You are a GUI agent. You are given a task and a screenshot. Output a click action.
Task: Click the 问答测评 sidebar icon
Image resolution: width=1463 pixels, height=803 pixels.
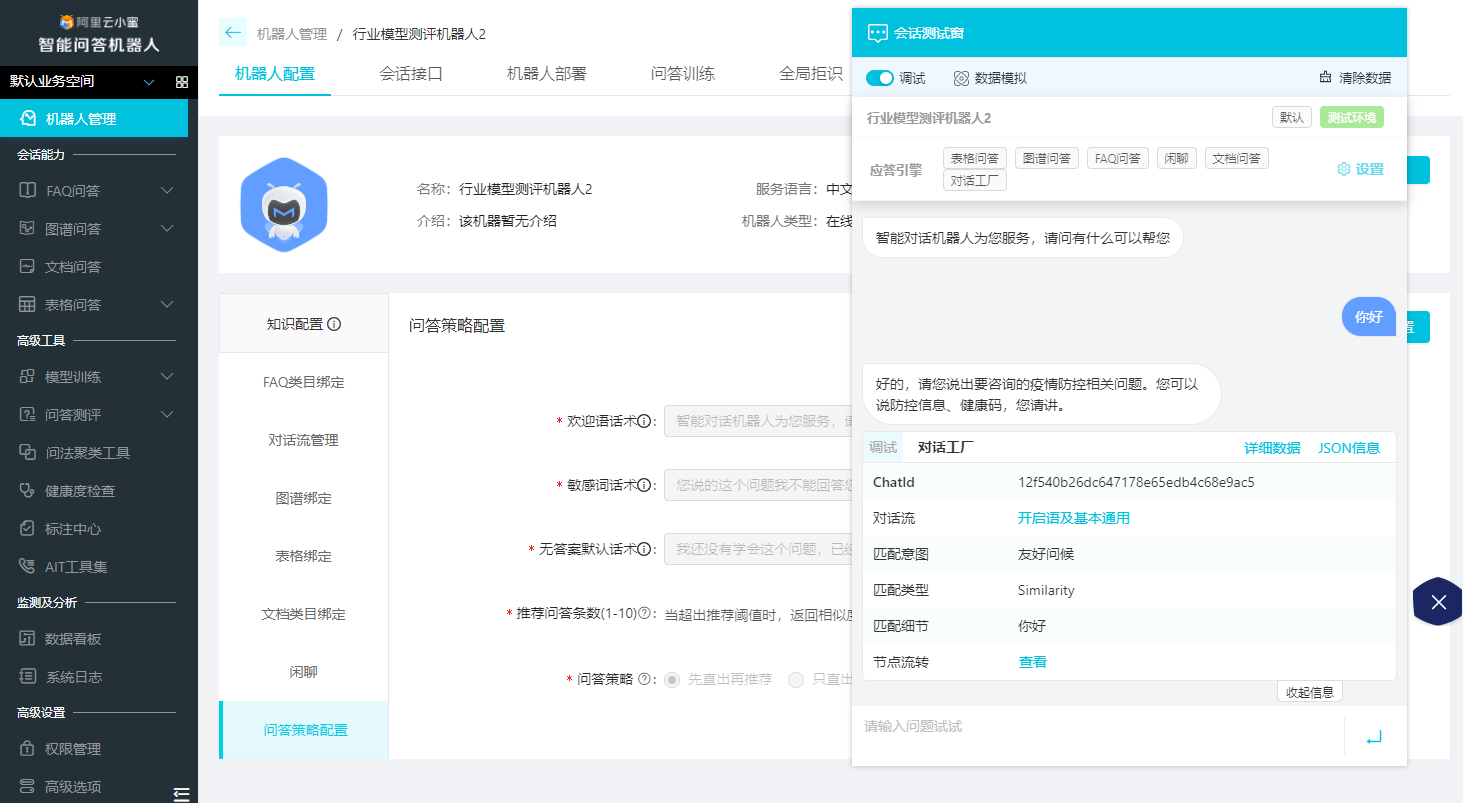[28, 415]
